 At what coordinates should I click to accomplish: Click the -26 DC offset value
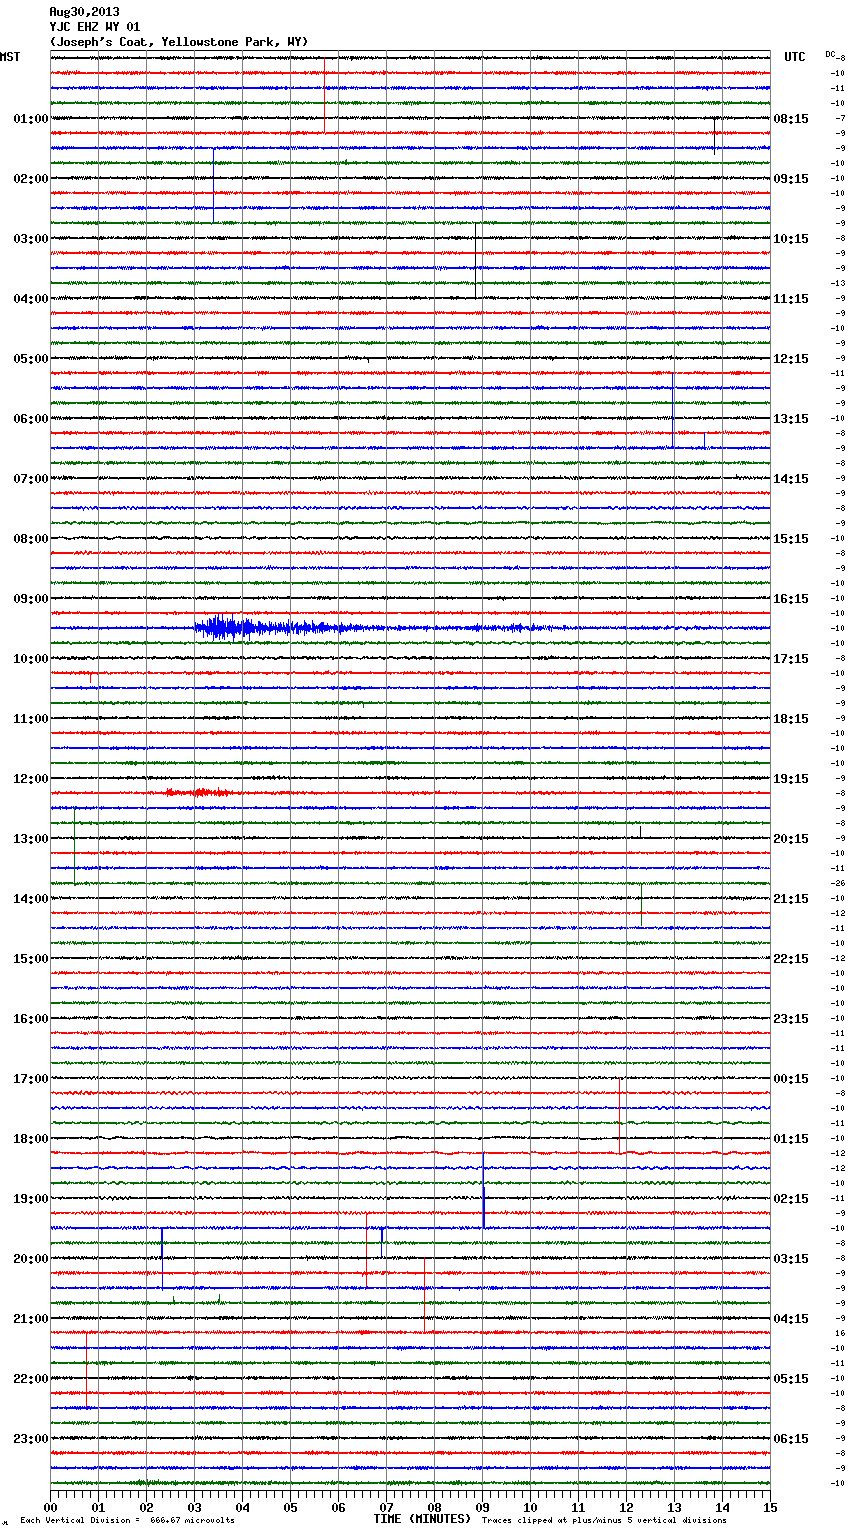click(x=838, y=884)
